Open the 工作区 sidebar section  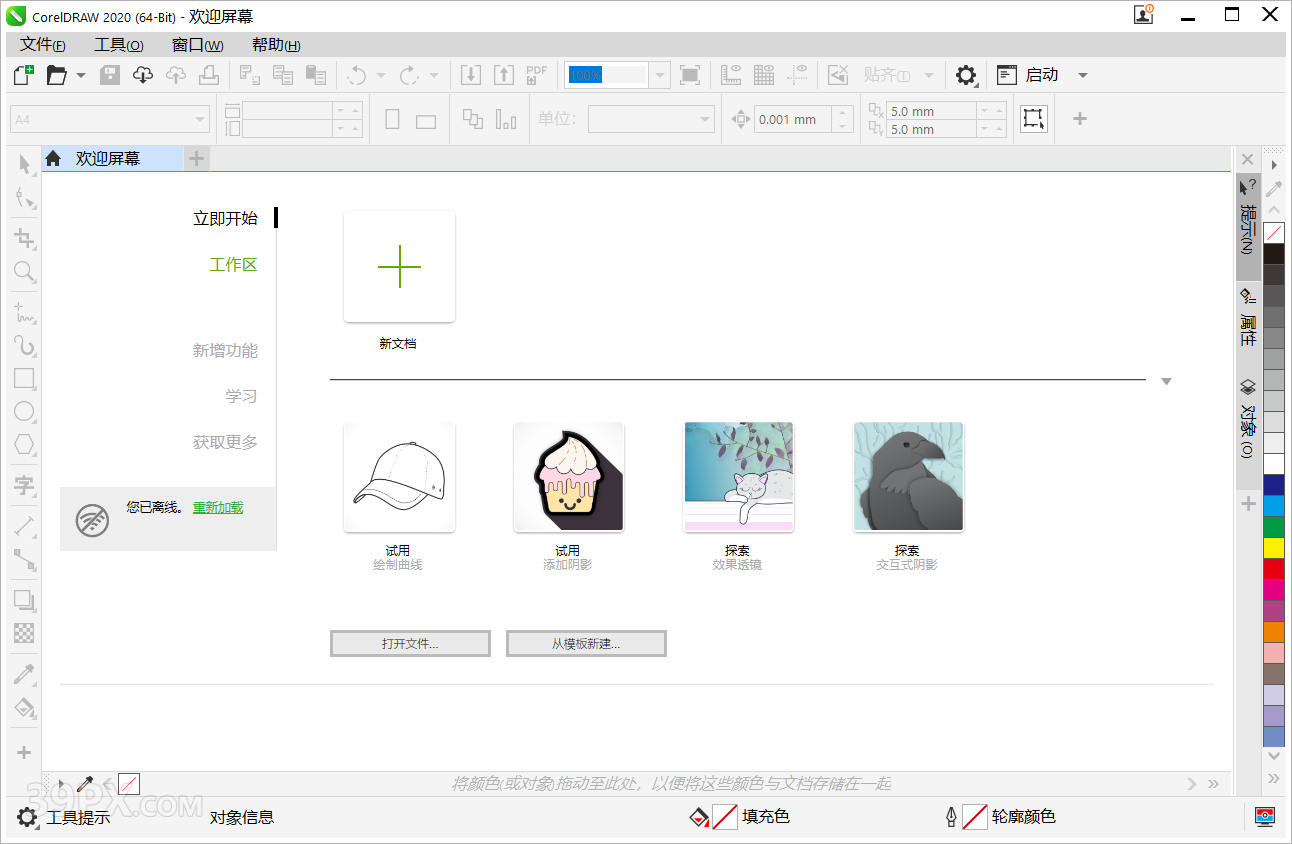(x=233, y=265)
